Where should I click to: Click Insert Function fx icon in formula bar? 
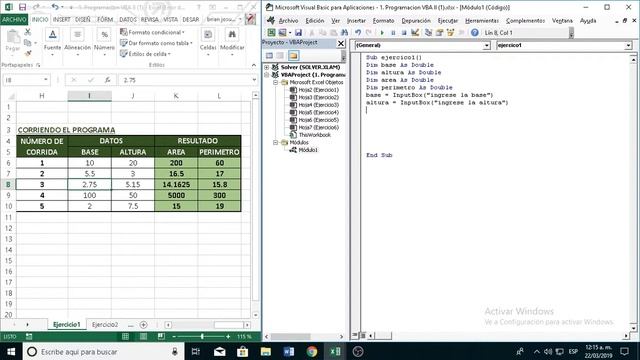click(x=107, y=80)
